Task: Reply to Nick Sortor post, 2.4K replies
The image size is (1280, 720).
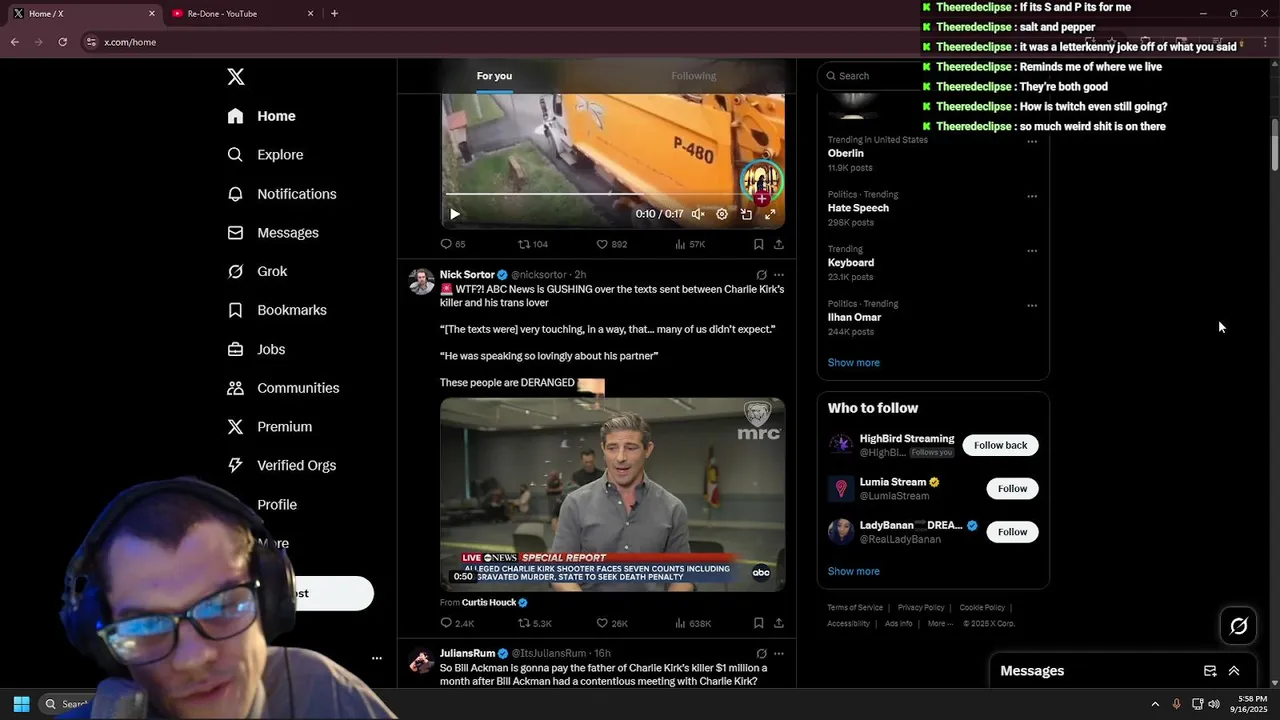Action: (x=457, y=623)
